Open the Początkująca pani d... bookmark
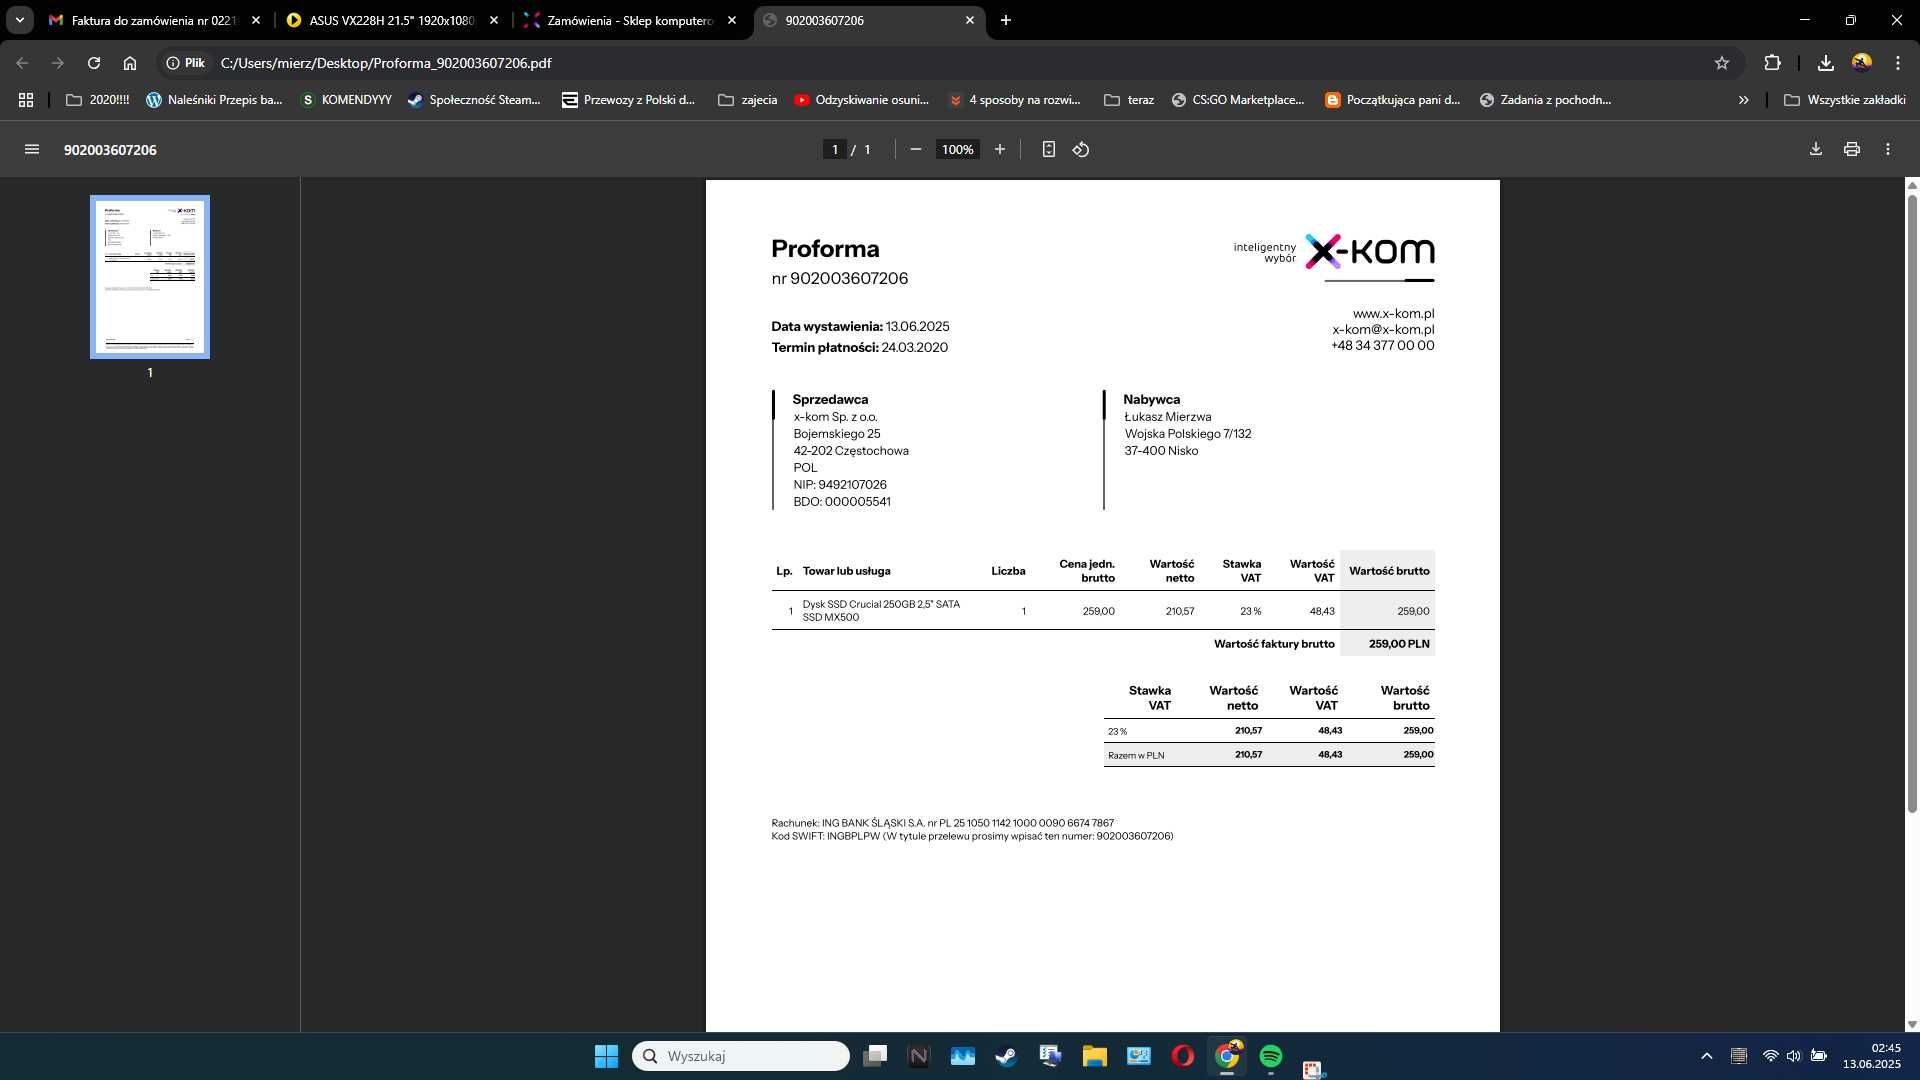1920x1080 pixels. pos(1392,100)
